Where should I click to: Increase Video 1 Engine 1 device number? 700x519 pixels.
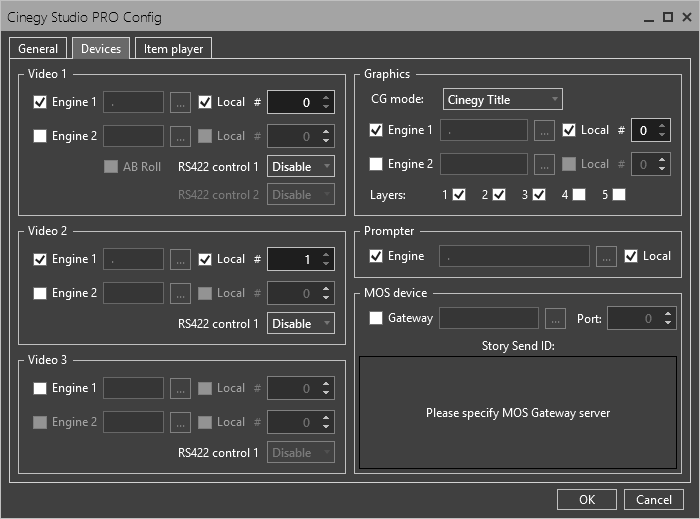326,98
